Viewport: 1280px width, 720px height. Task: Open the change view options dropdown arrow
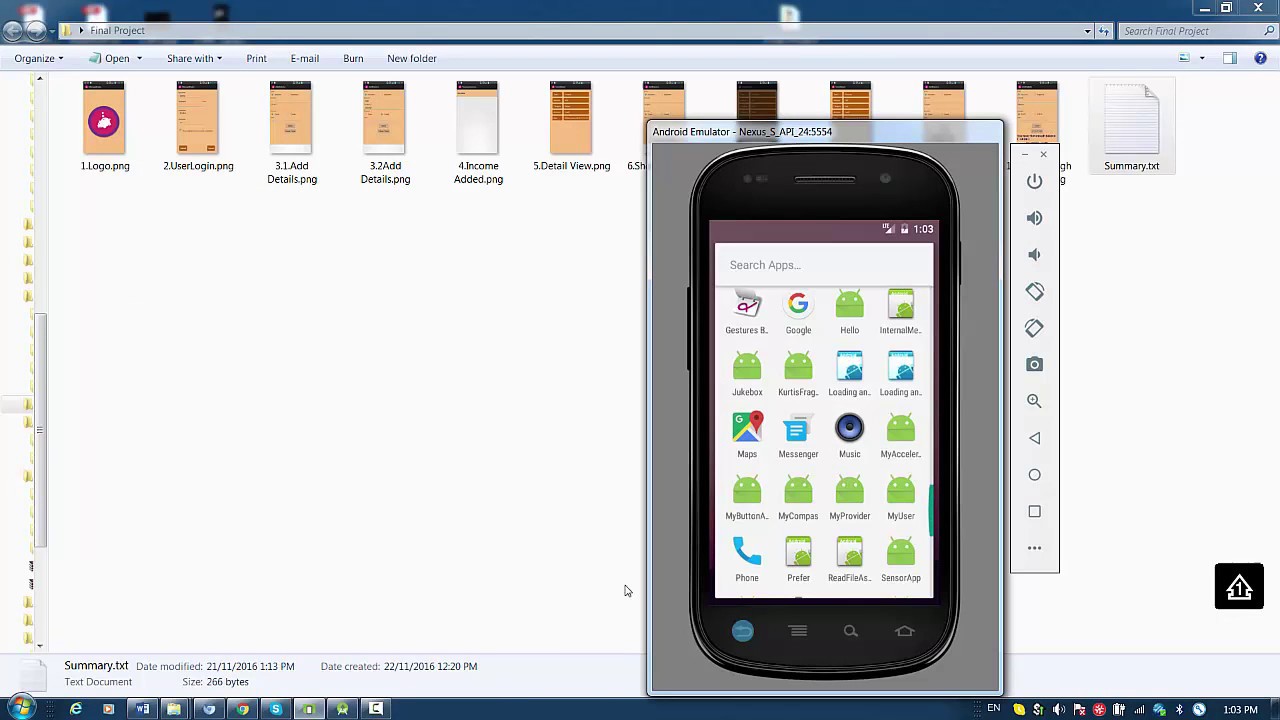(1202, 58)
